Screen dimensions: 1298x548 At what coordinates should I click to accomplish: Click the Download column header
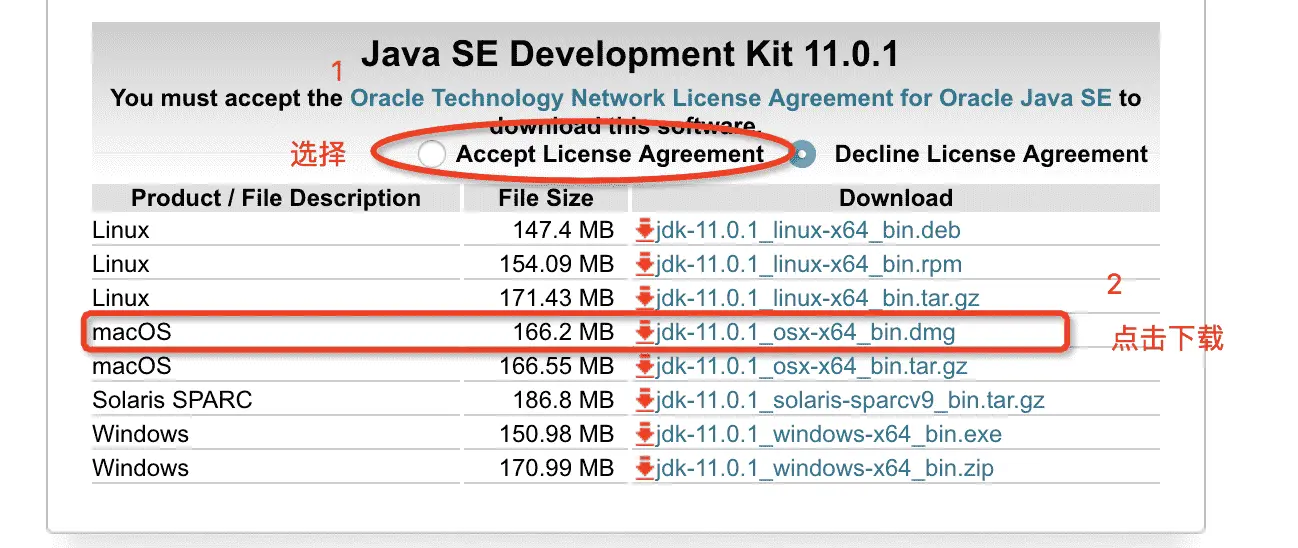pyautogui.click(x=896, y=198)
